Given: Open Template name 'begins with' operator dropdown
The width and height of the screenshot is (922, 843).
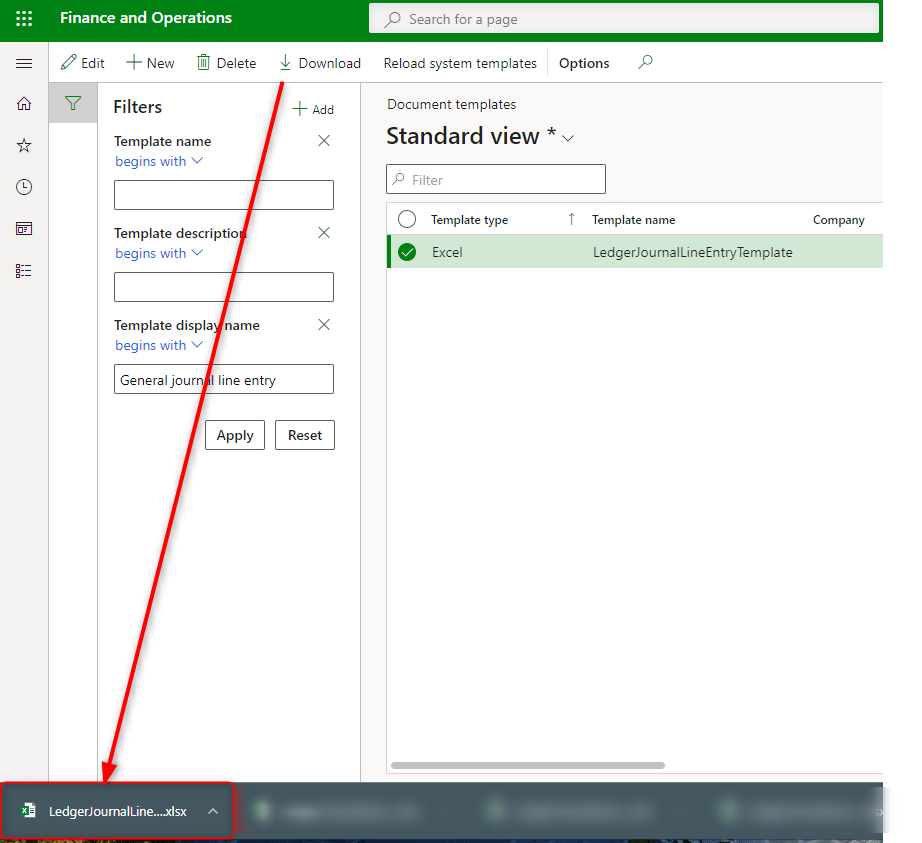Looking at the screenshot, I should click(x=159, y=161).
